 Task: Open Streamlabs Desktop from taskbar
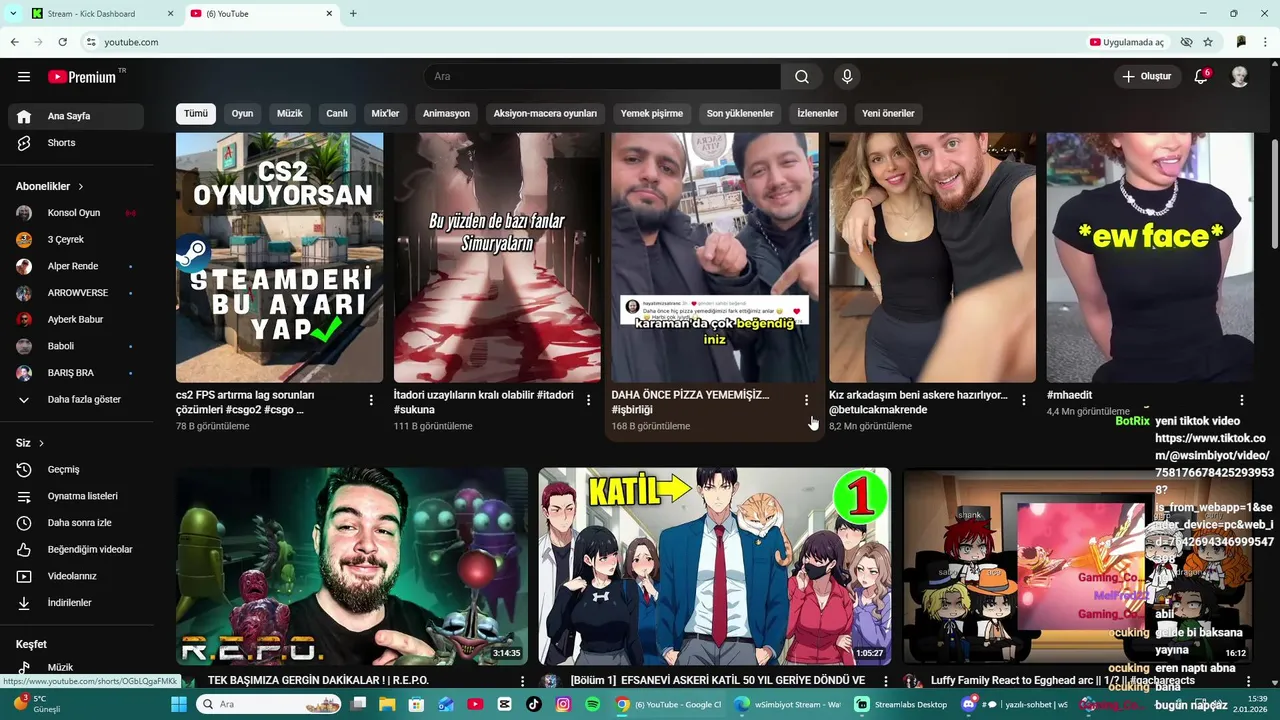[x=901, y=704]
